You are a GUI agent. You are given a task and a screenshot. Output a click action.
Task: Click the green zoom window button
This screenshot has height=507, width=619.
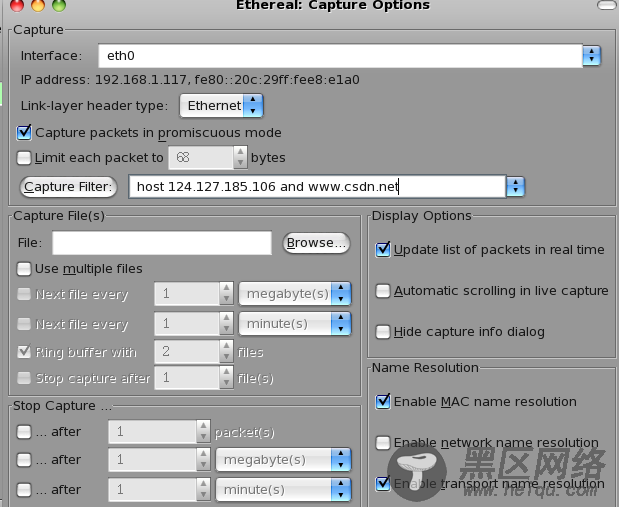(x=59, y=5)
